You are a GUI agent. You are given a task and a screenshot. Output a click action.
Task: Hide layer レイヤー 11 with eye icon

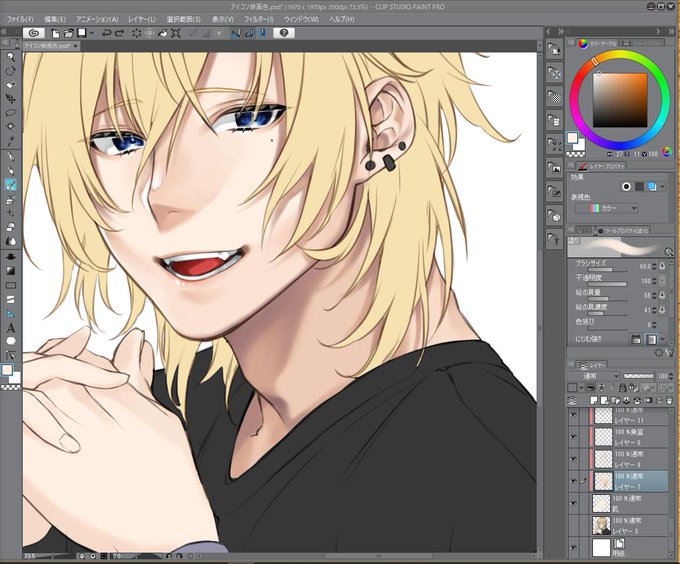coord(573,415)
